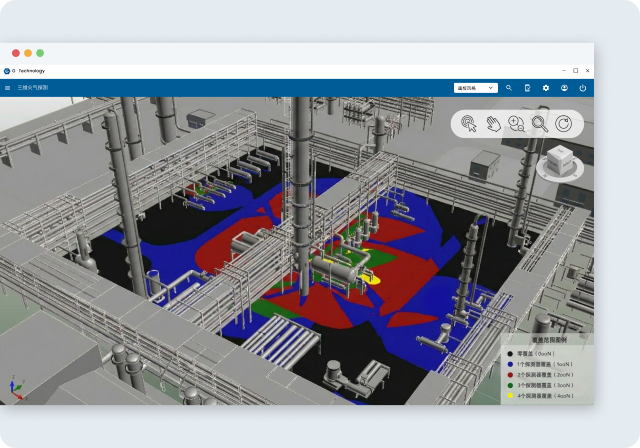Expand the style dropdown in header
The image size is (640, 448).
coord(475,88)
